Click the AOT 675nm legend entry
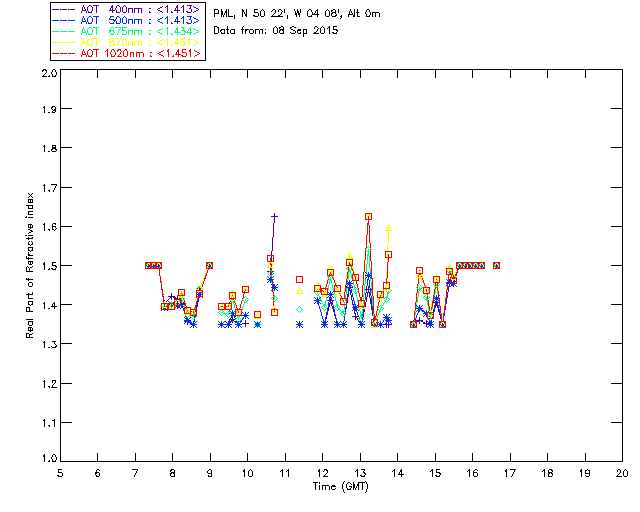The image size is (640, 512). 127,31
